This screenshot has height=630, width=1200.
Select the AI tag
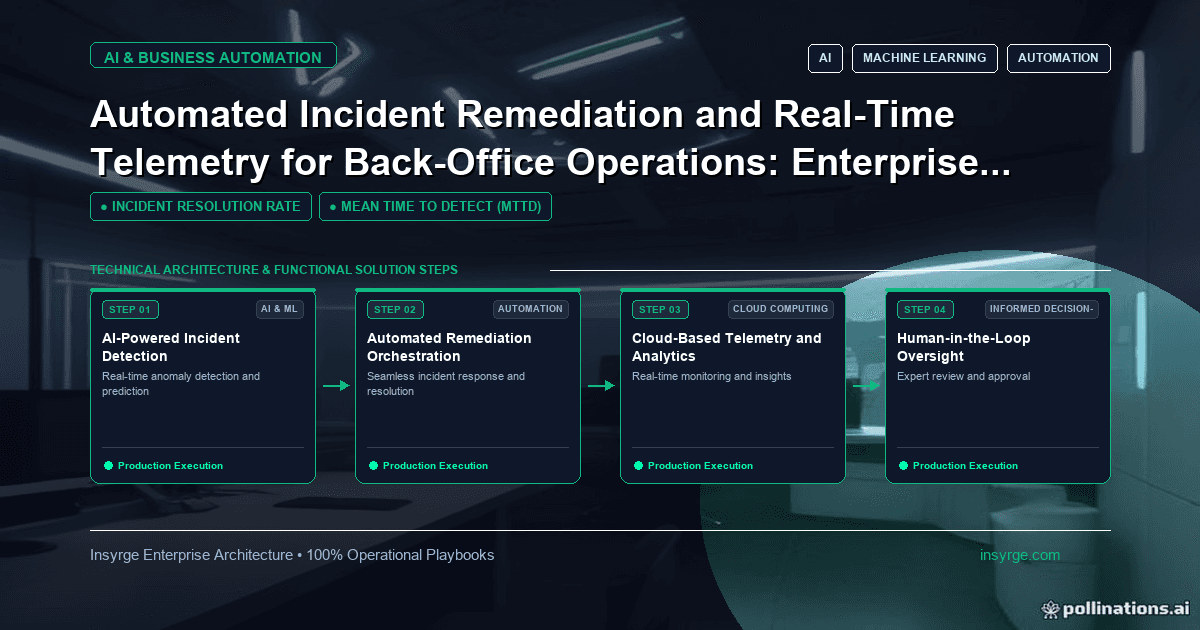click(x=825, y=58)
